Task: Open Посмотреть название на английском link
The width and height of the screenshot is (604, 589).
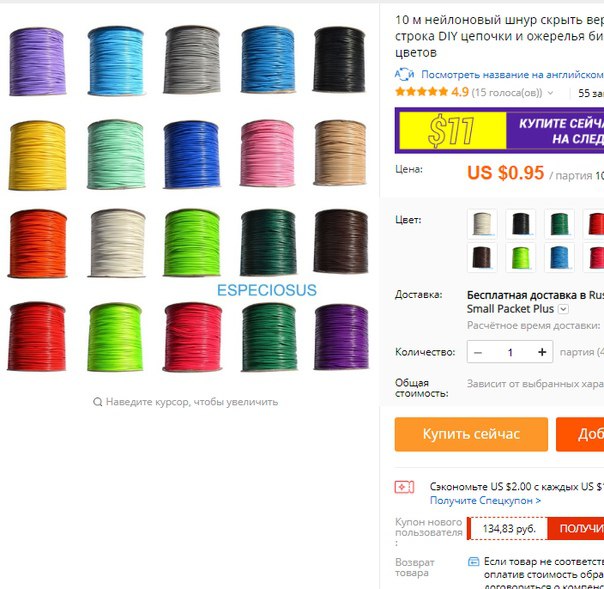Action: (512, 74)
